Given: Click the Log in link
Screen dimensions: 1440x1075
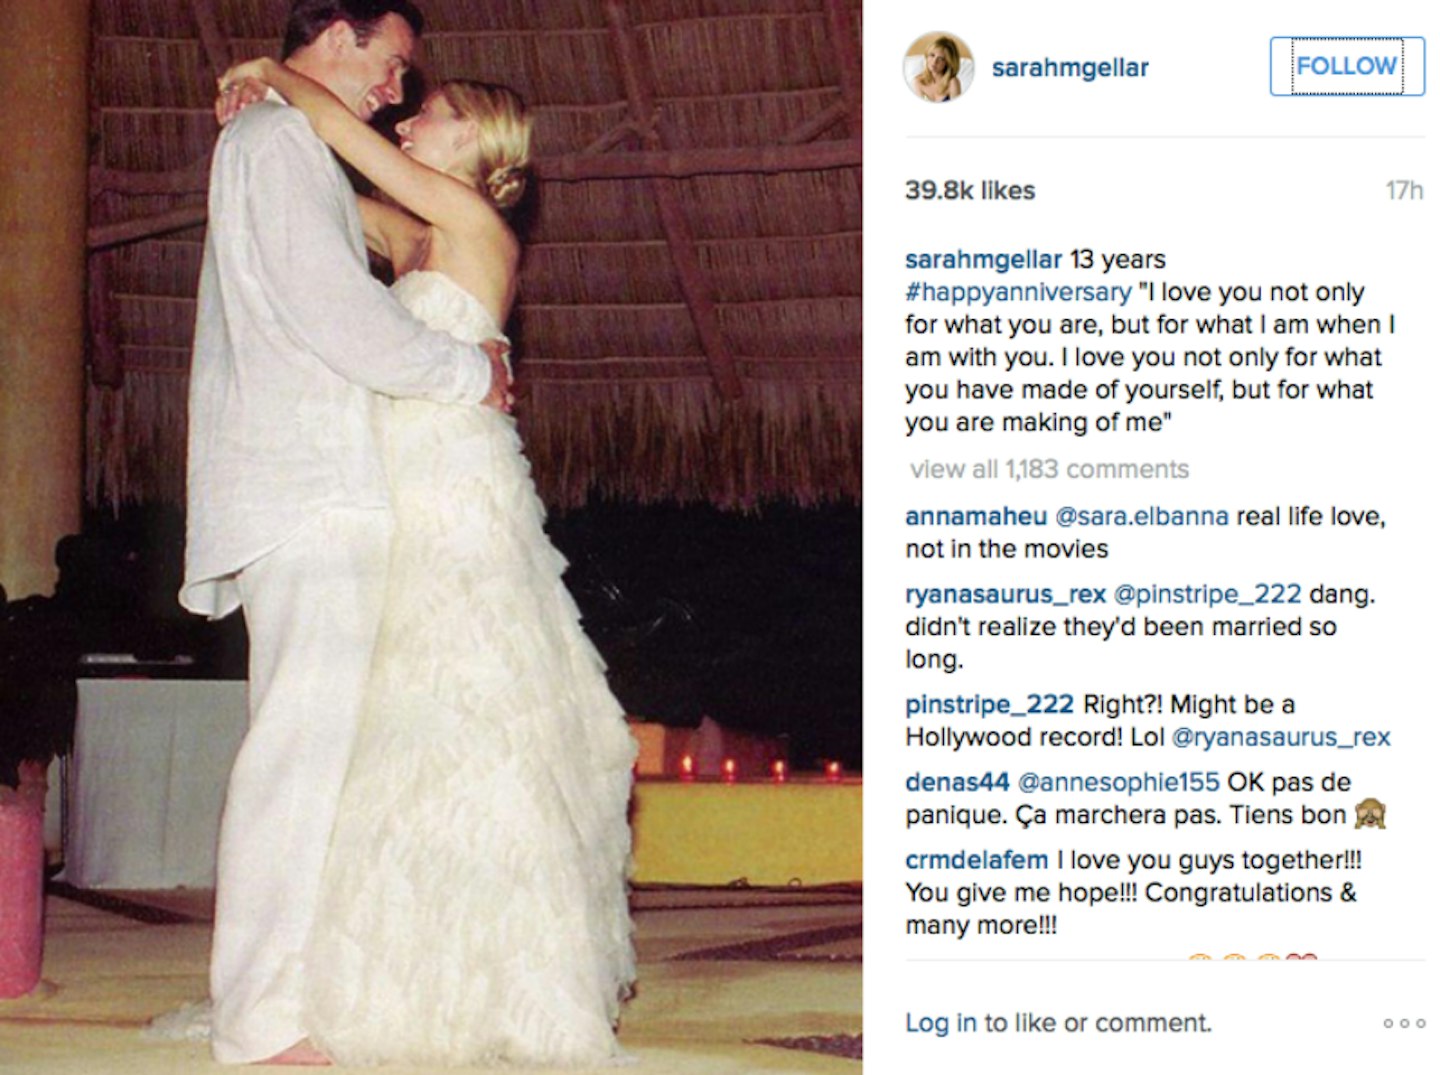Looking at the screenshot, I should (940, 1023).
